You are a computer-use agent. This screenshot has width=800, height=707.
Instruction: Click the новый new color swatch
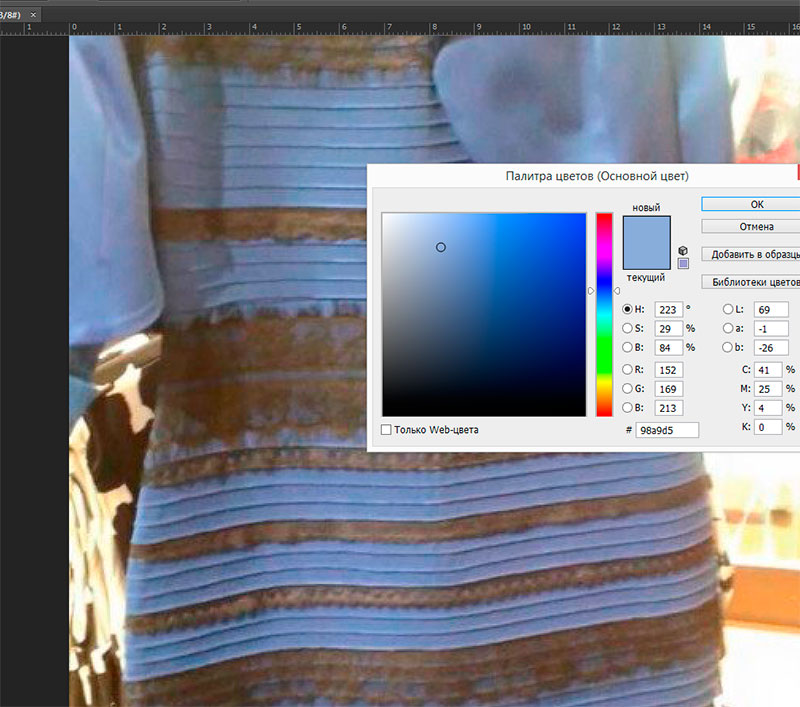645,229
